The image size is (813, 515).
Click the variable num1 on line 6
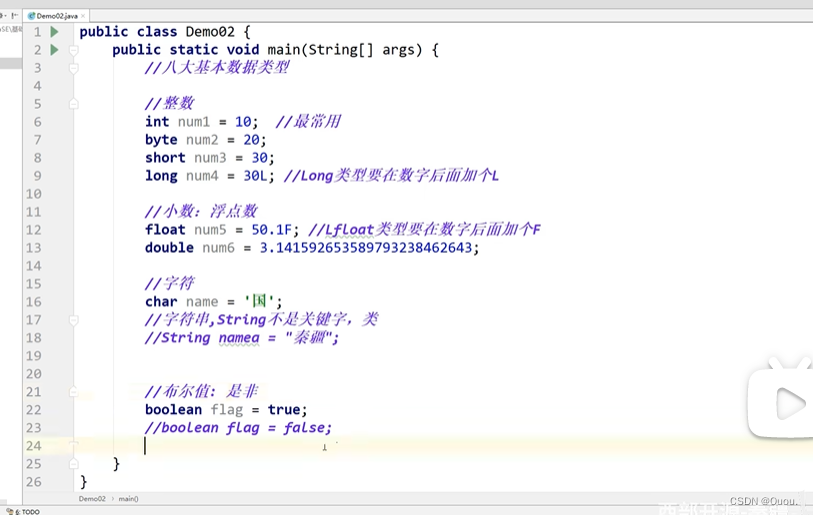tap(193, 122)
